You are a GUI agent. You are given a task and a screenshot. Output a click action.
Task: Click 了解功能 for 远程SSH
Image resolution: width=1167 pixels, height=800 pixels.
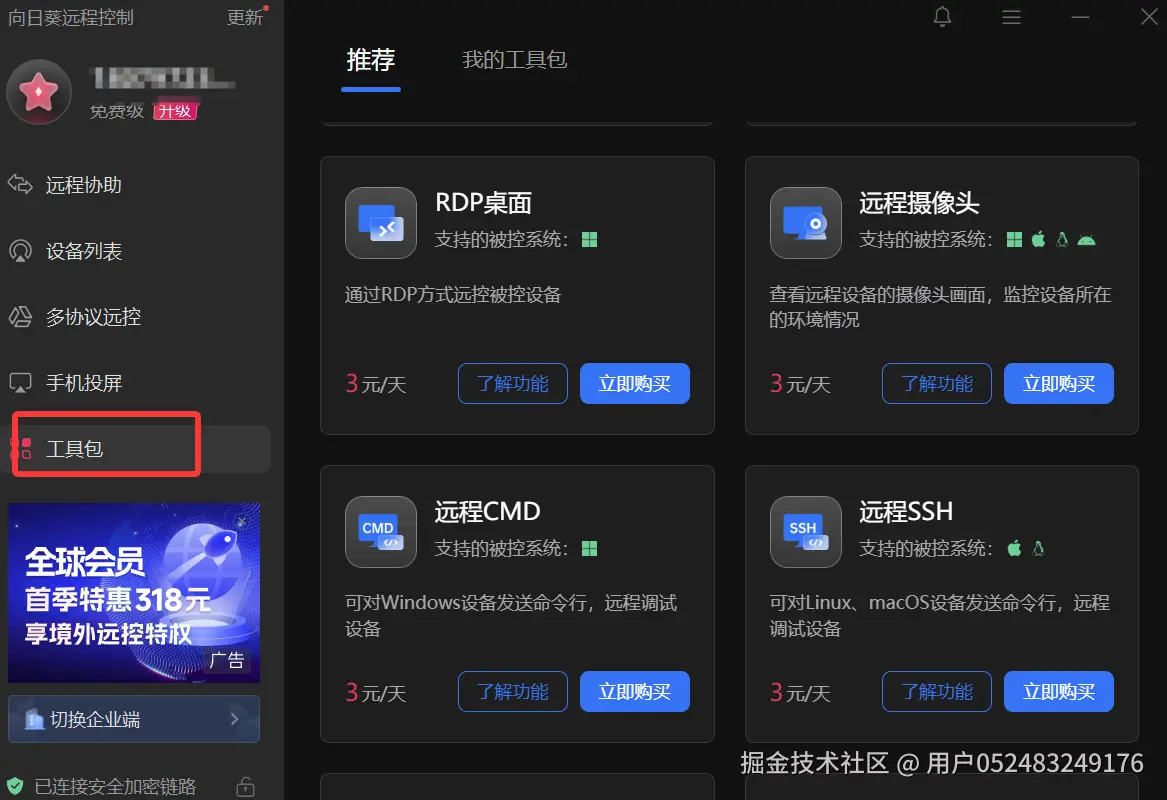pyautogui.click(x=937, y=691)
